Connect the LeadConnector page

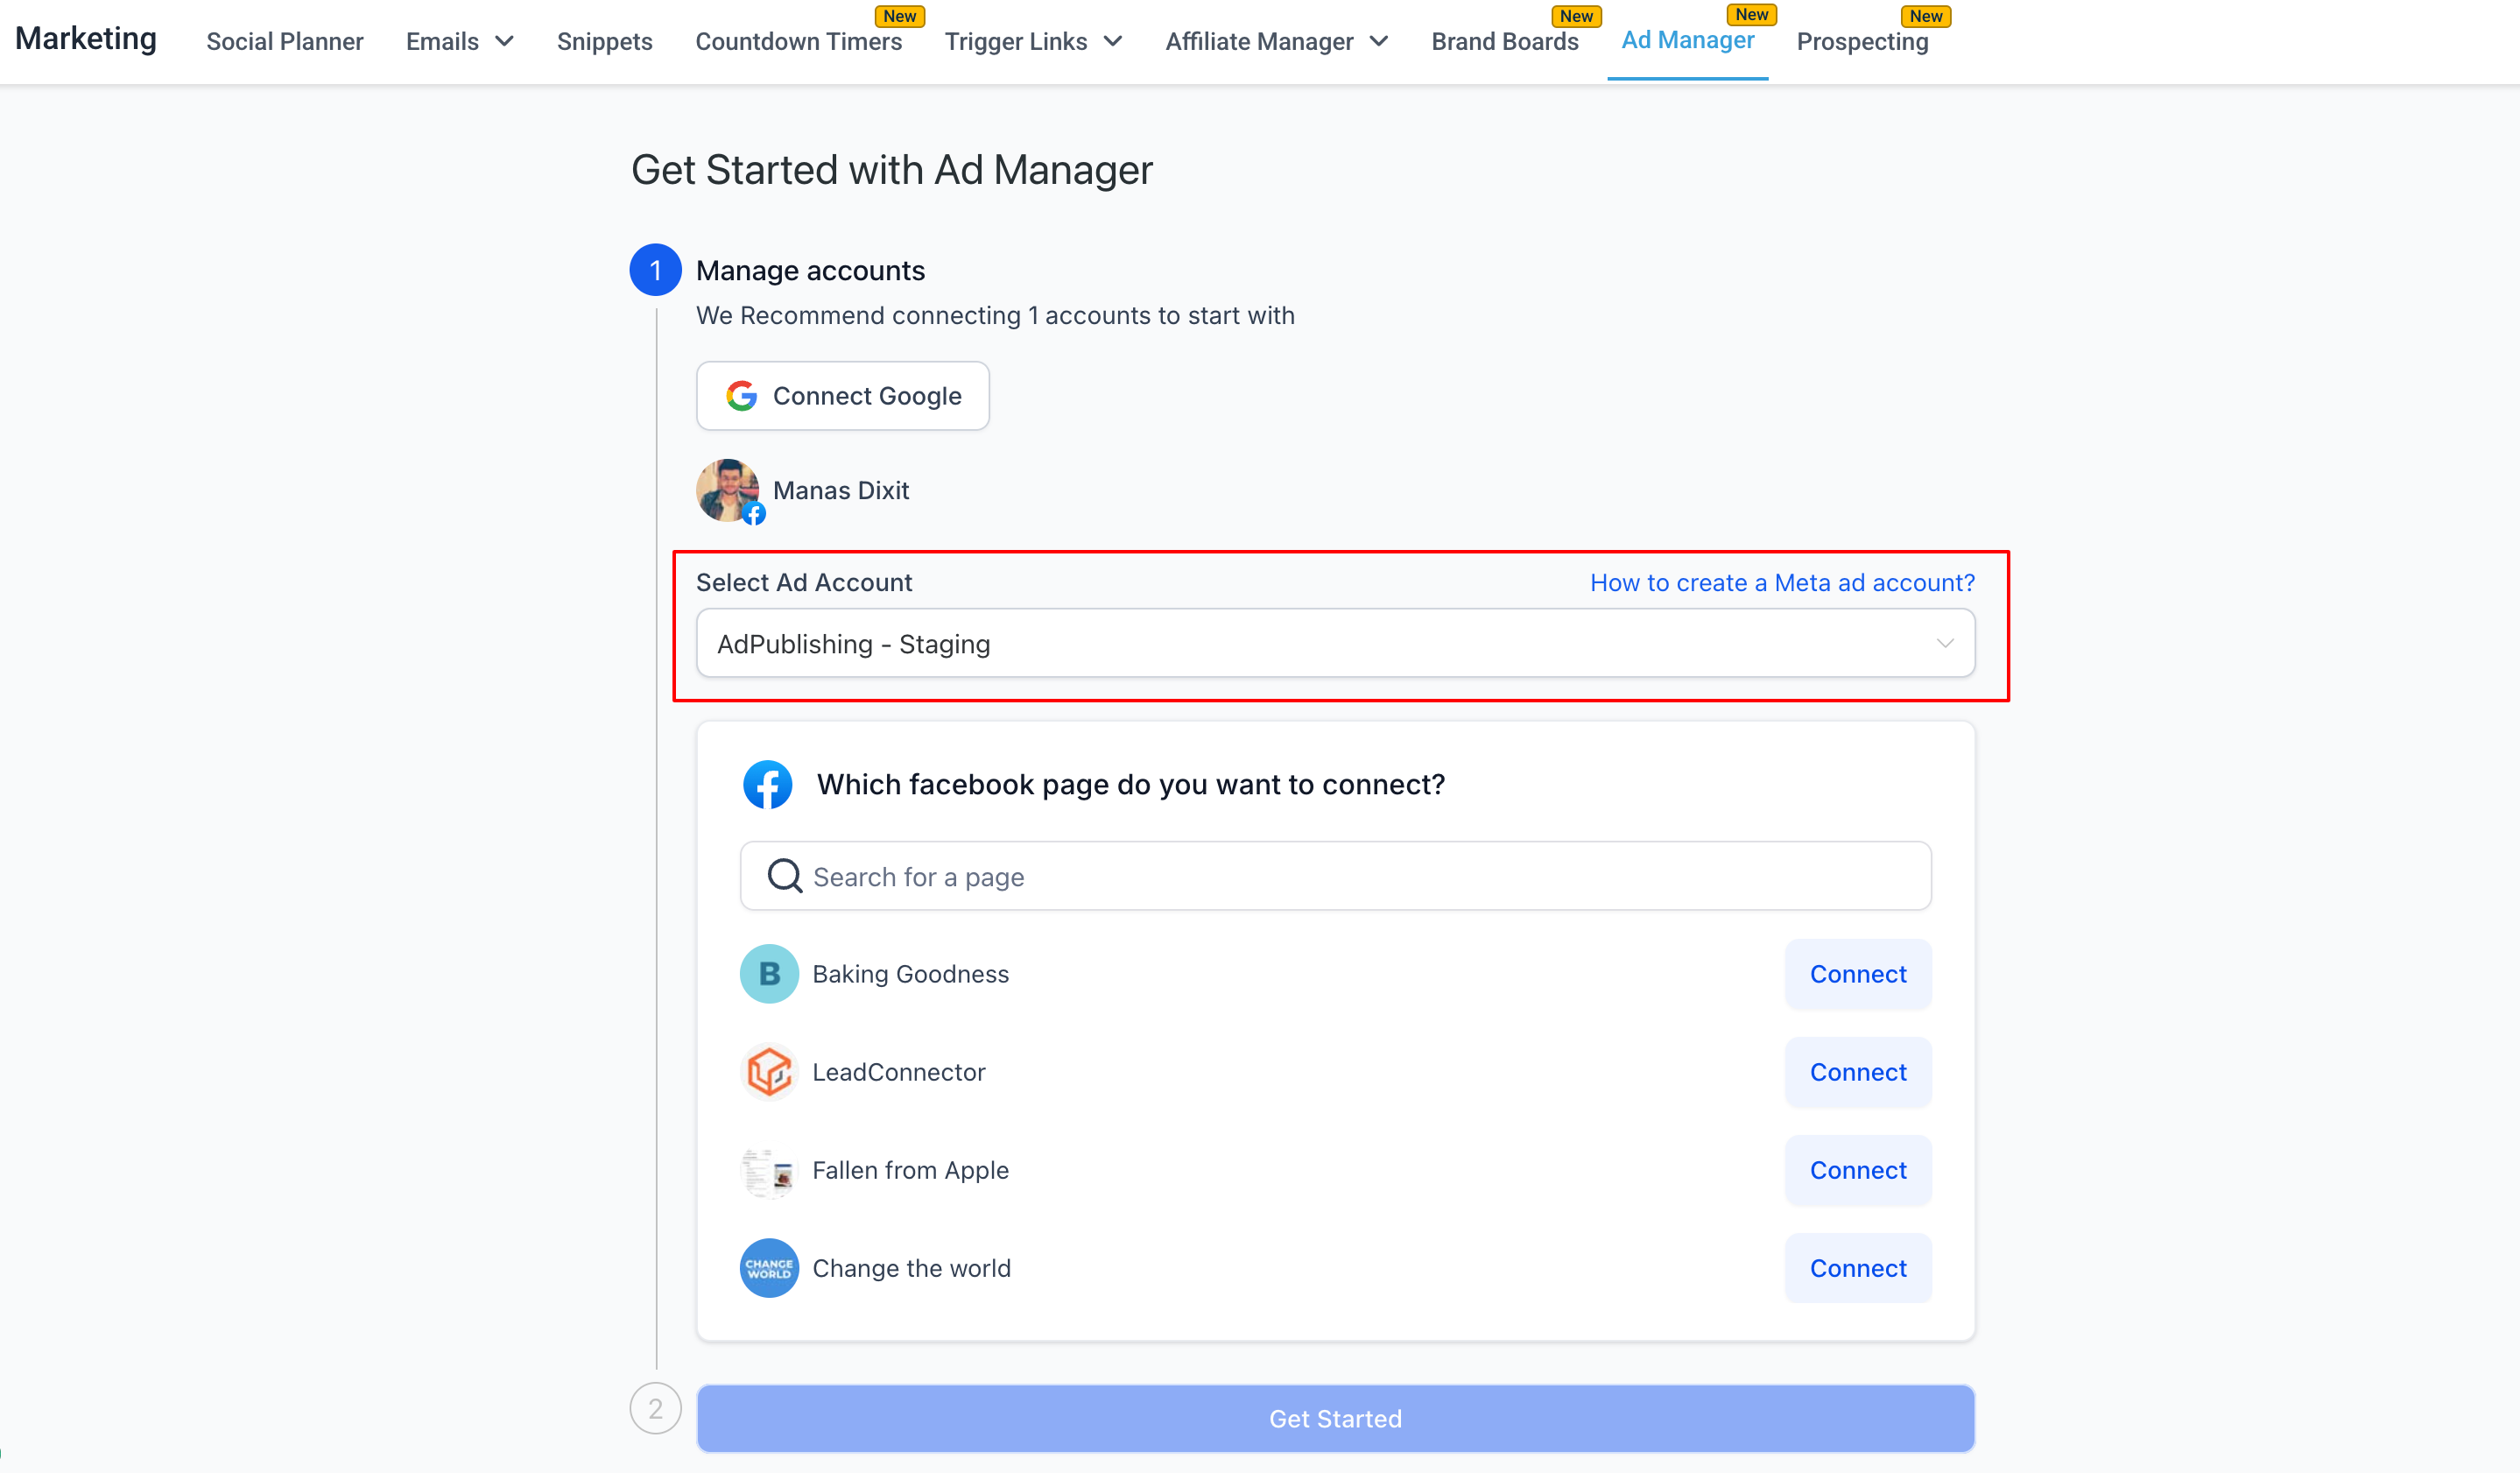tap(1858, 1072)
